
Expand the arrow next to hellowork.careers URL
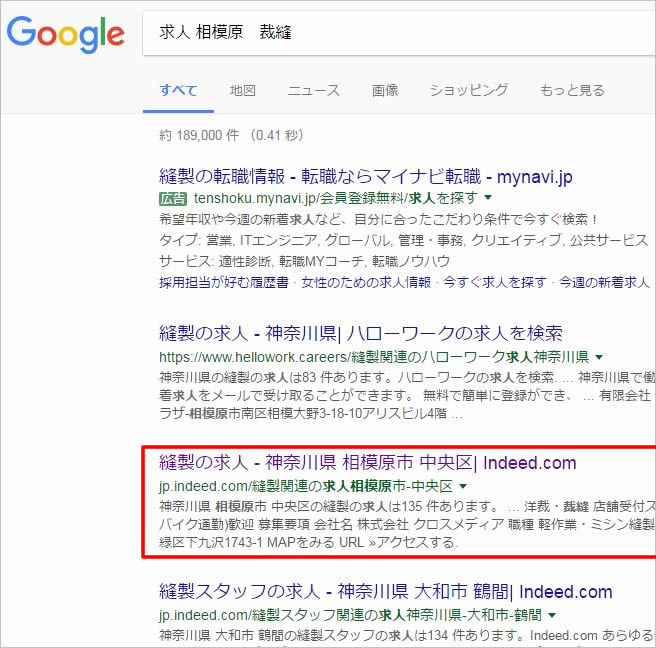click(x=599, y=357)
